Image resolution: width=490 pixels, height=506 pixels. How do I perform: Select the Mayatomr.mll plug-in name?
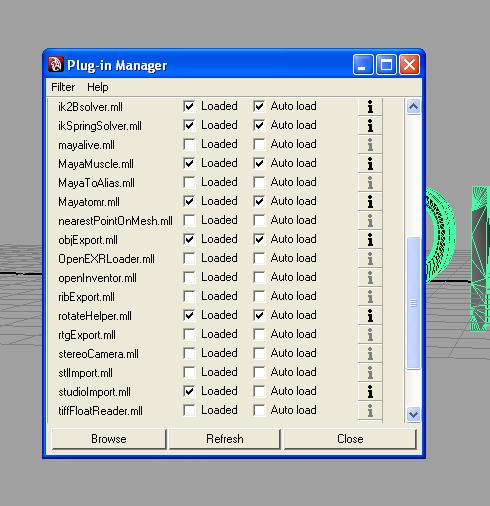(x=89, y=202)
